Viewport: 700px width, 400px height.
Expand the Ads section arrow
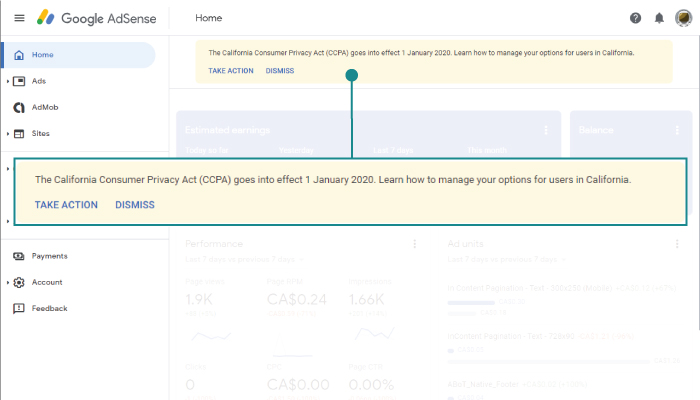click(x=8, y=81)
